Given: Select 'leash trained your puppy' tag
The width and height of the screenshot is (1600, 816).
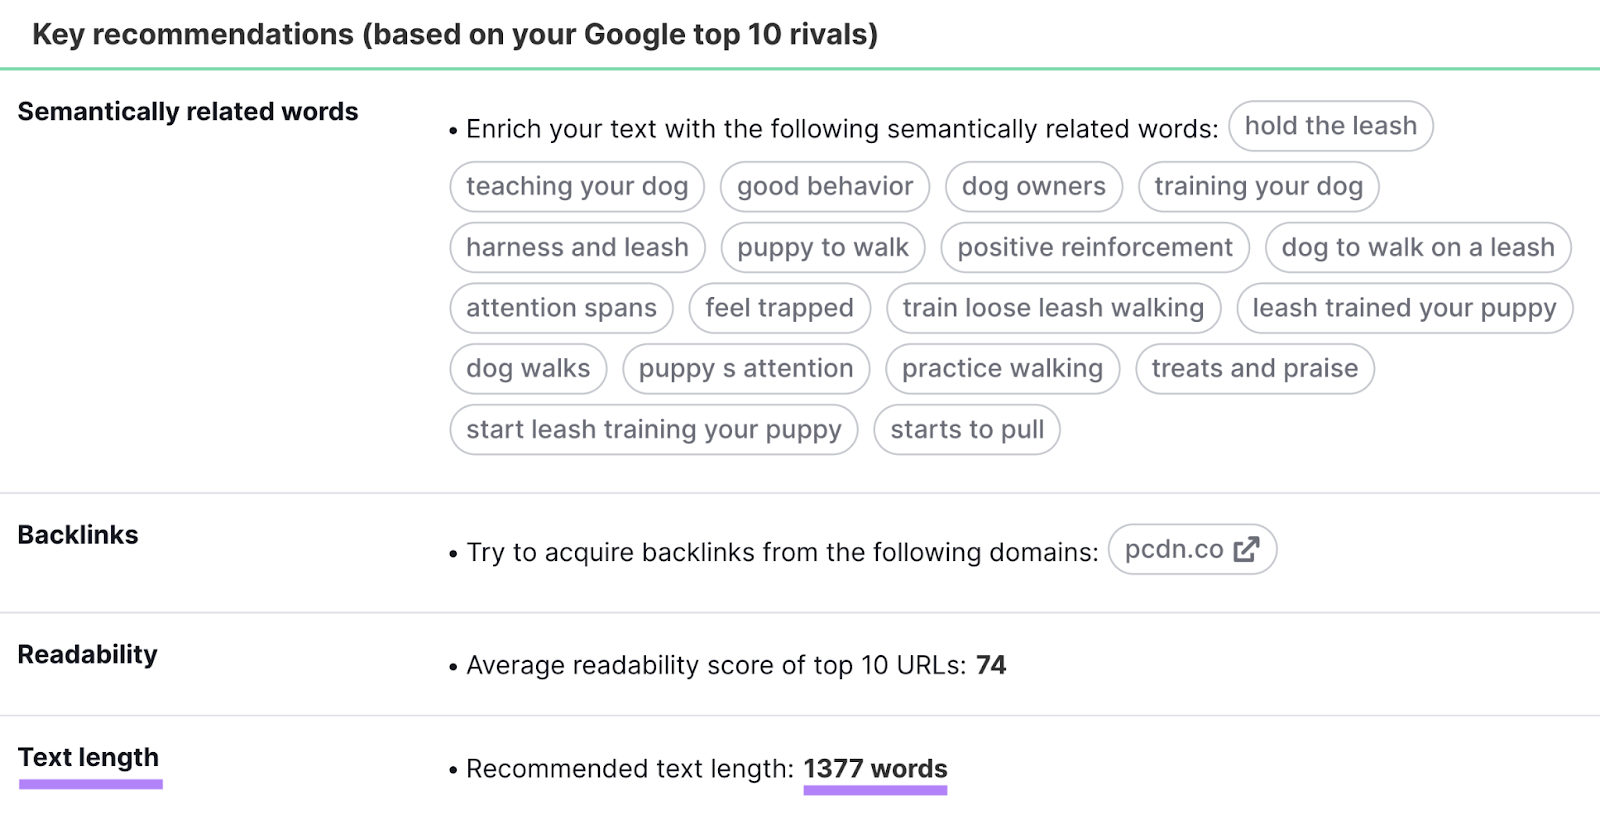Looking at the screenshot, I should coord(1404,308).
